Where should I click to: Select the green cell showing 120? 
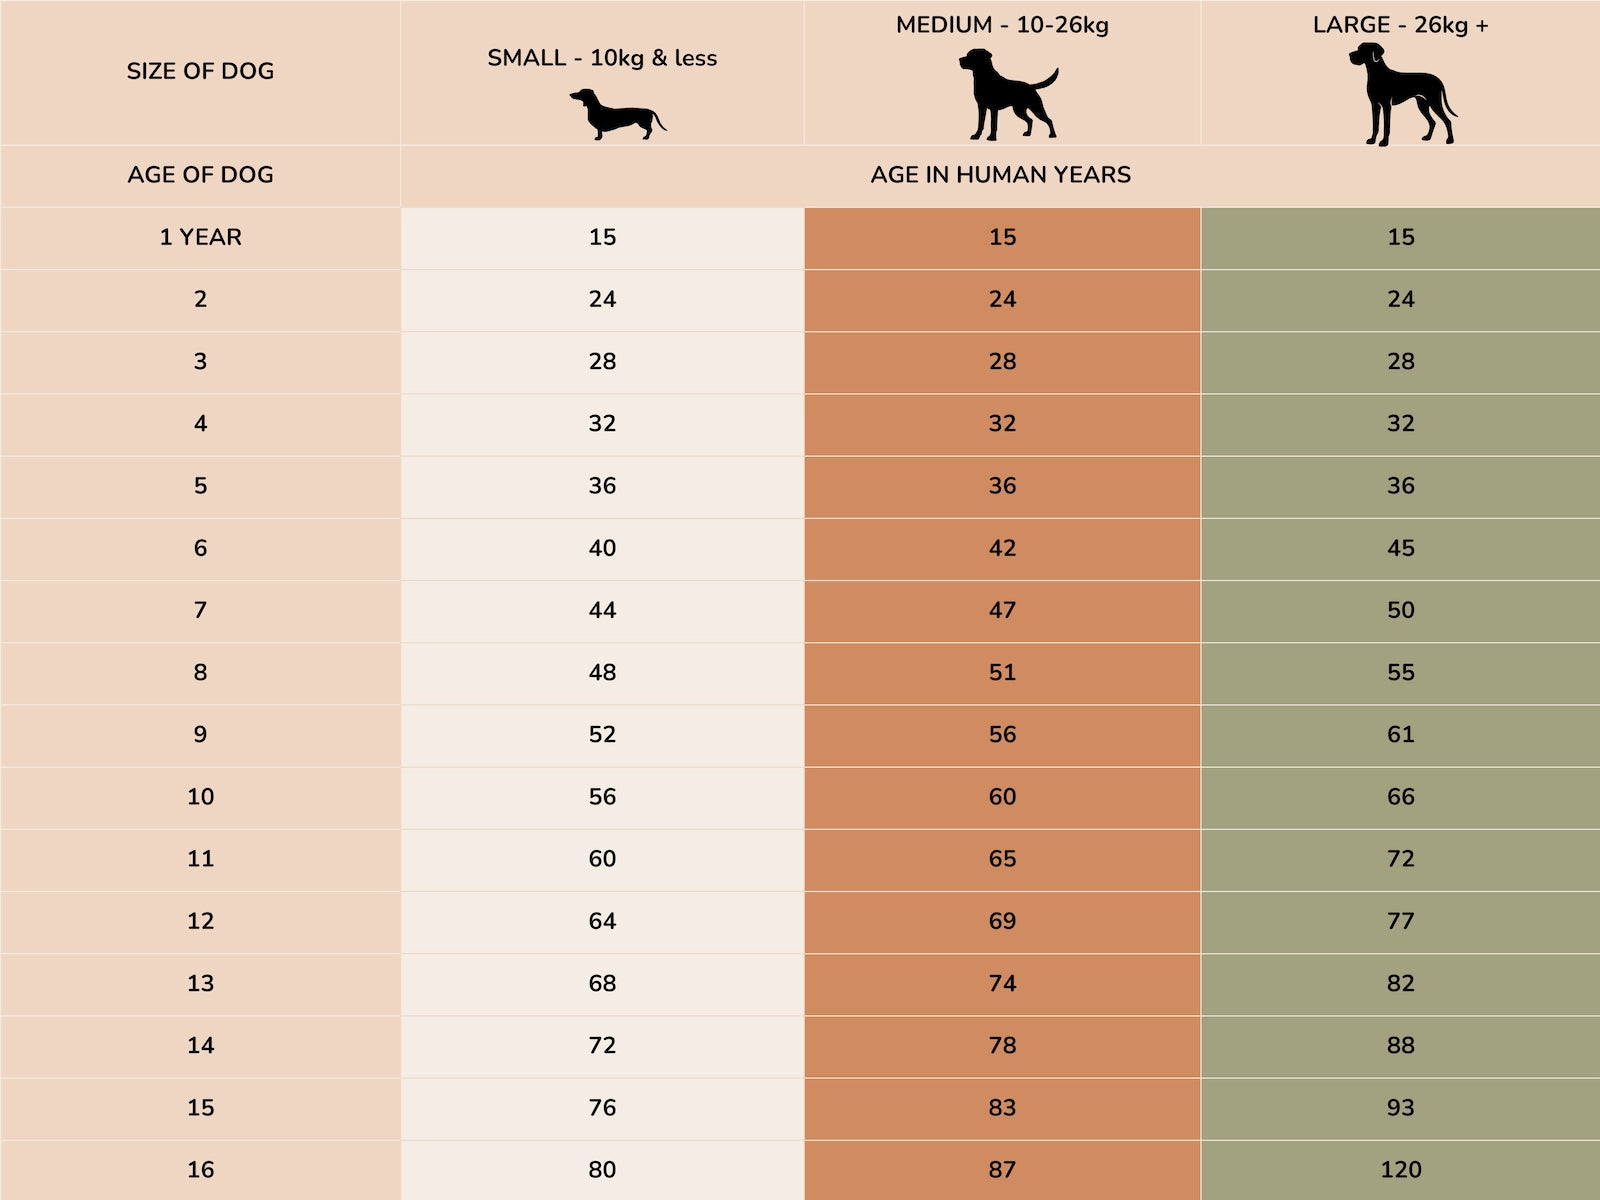click(x=1400, y=1169)
